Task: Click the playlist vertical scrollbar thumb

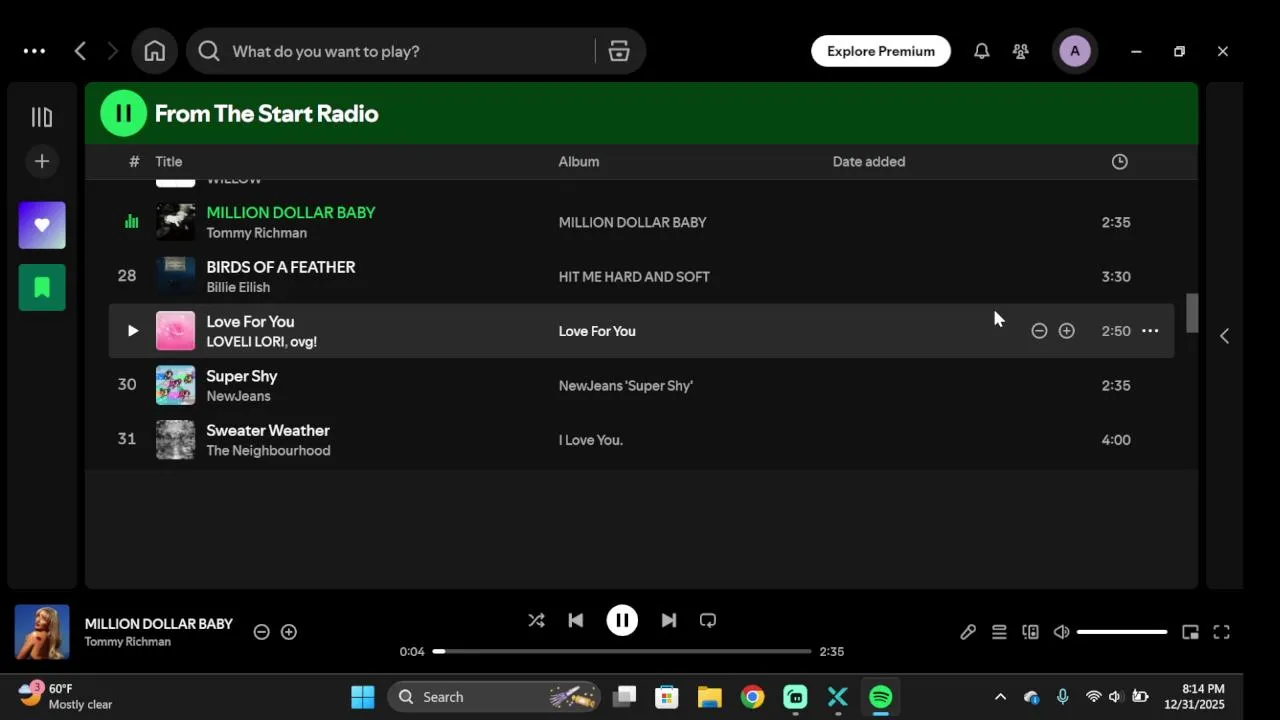Action: pos(1192,313)
